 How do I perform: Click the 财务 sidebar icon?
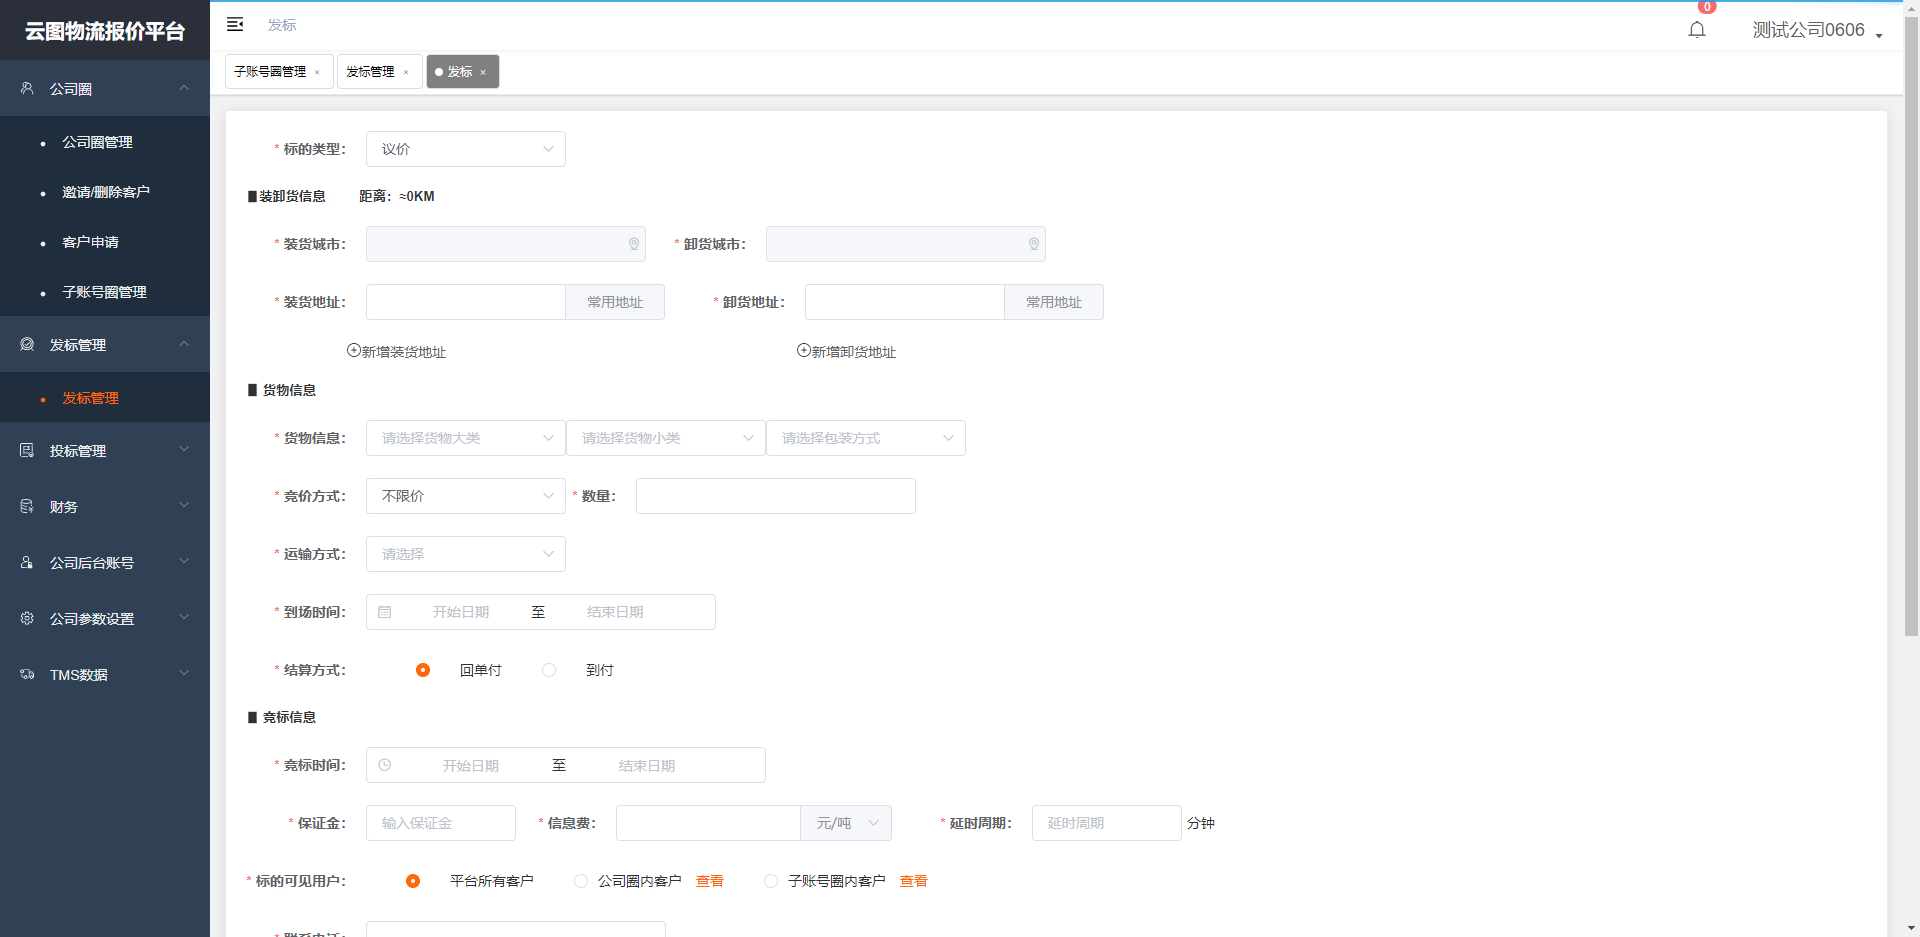[27, 506]
